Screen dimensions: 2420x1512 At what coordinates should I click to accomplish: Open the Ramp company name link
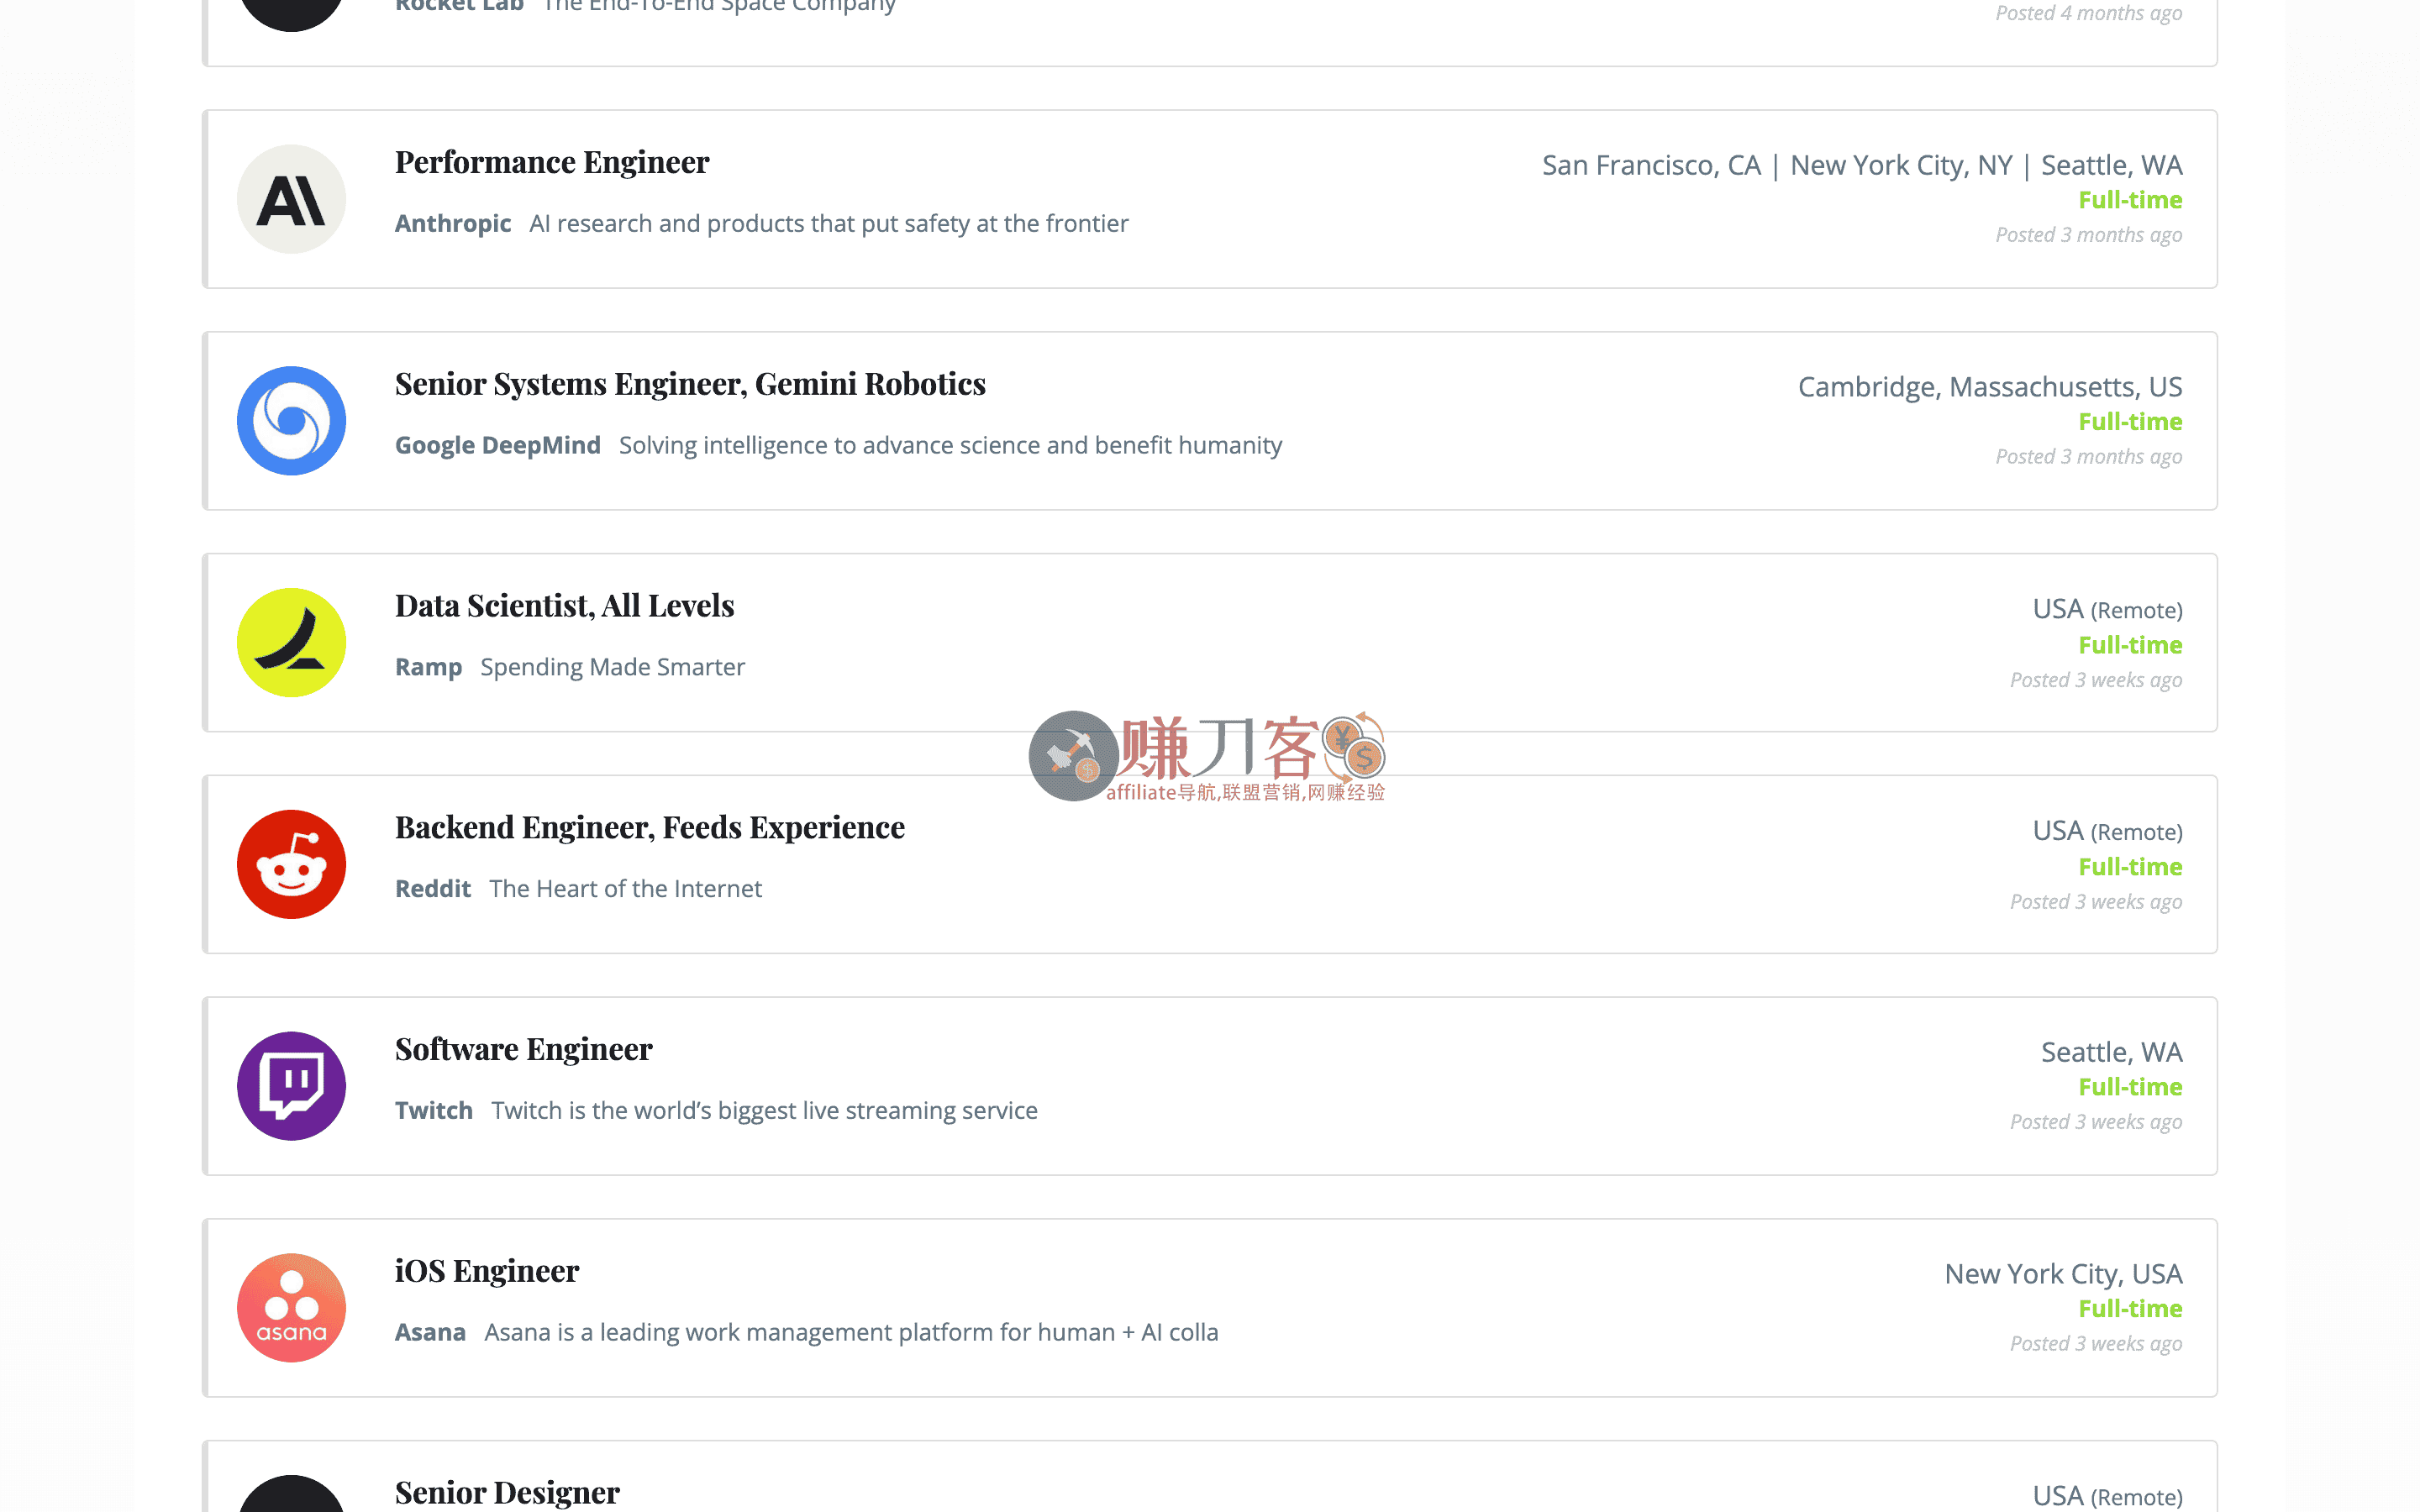point(428,667)
